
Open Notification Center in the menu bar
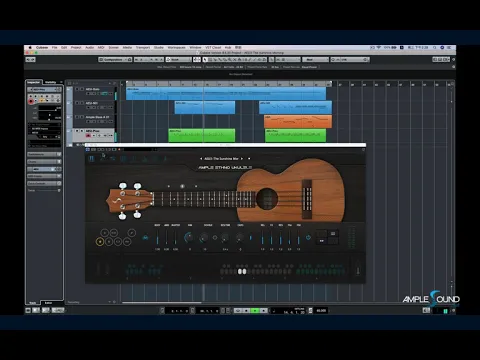tap(449, 48)
